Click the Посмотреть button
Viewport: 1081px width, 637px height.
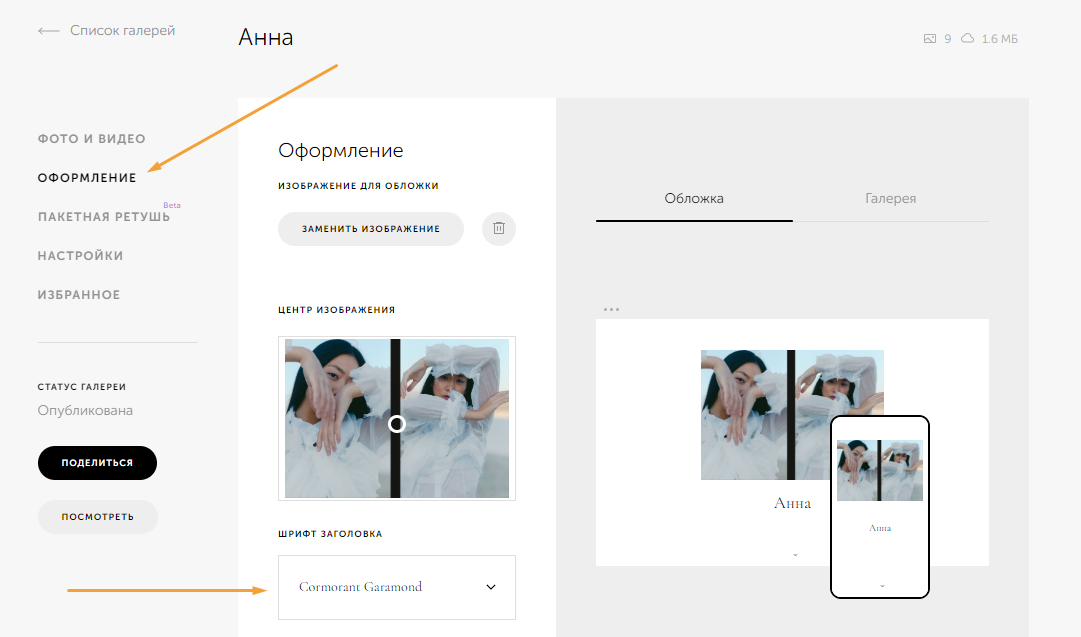pyautogui.click(x=98, y=517)
